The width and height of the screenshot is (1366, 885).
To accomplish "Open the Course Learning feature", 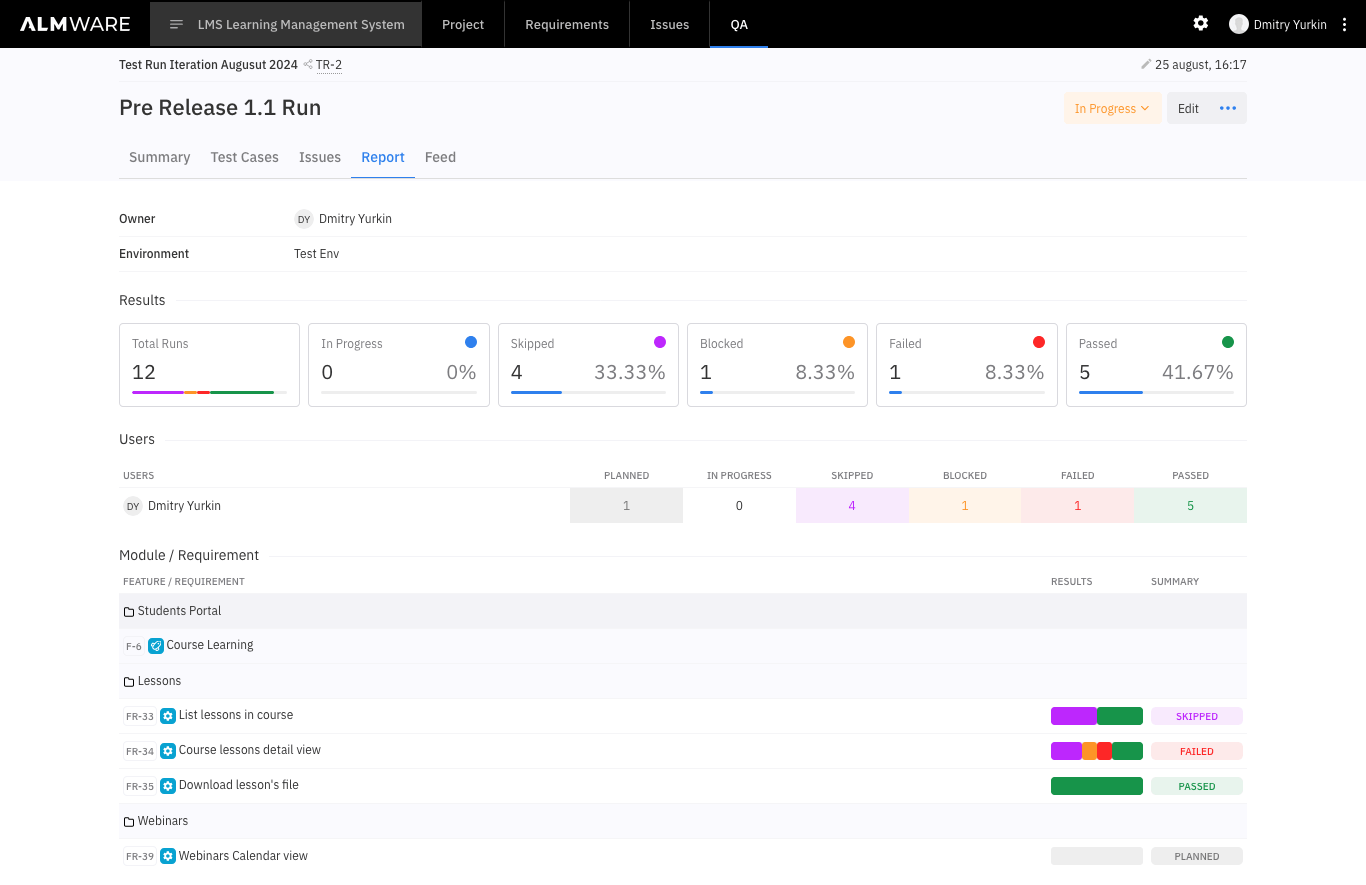I will pos(210,645).
